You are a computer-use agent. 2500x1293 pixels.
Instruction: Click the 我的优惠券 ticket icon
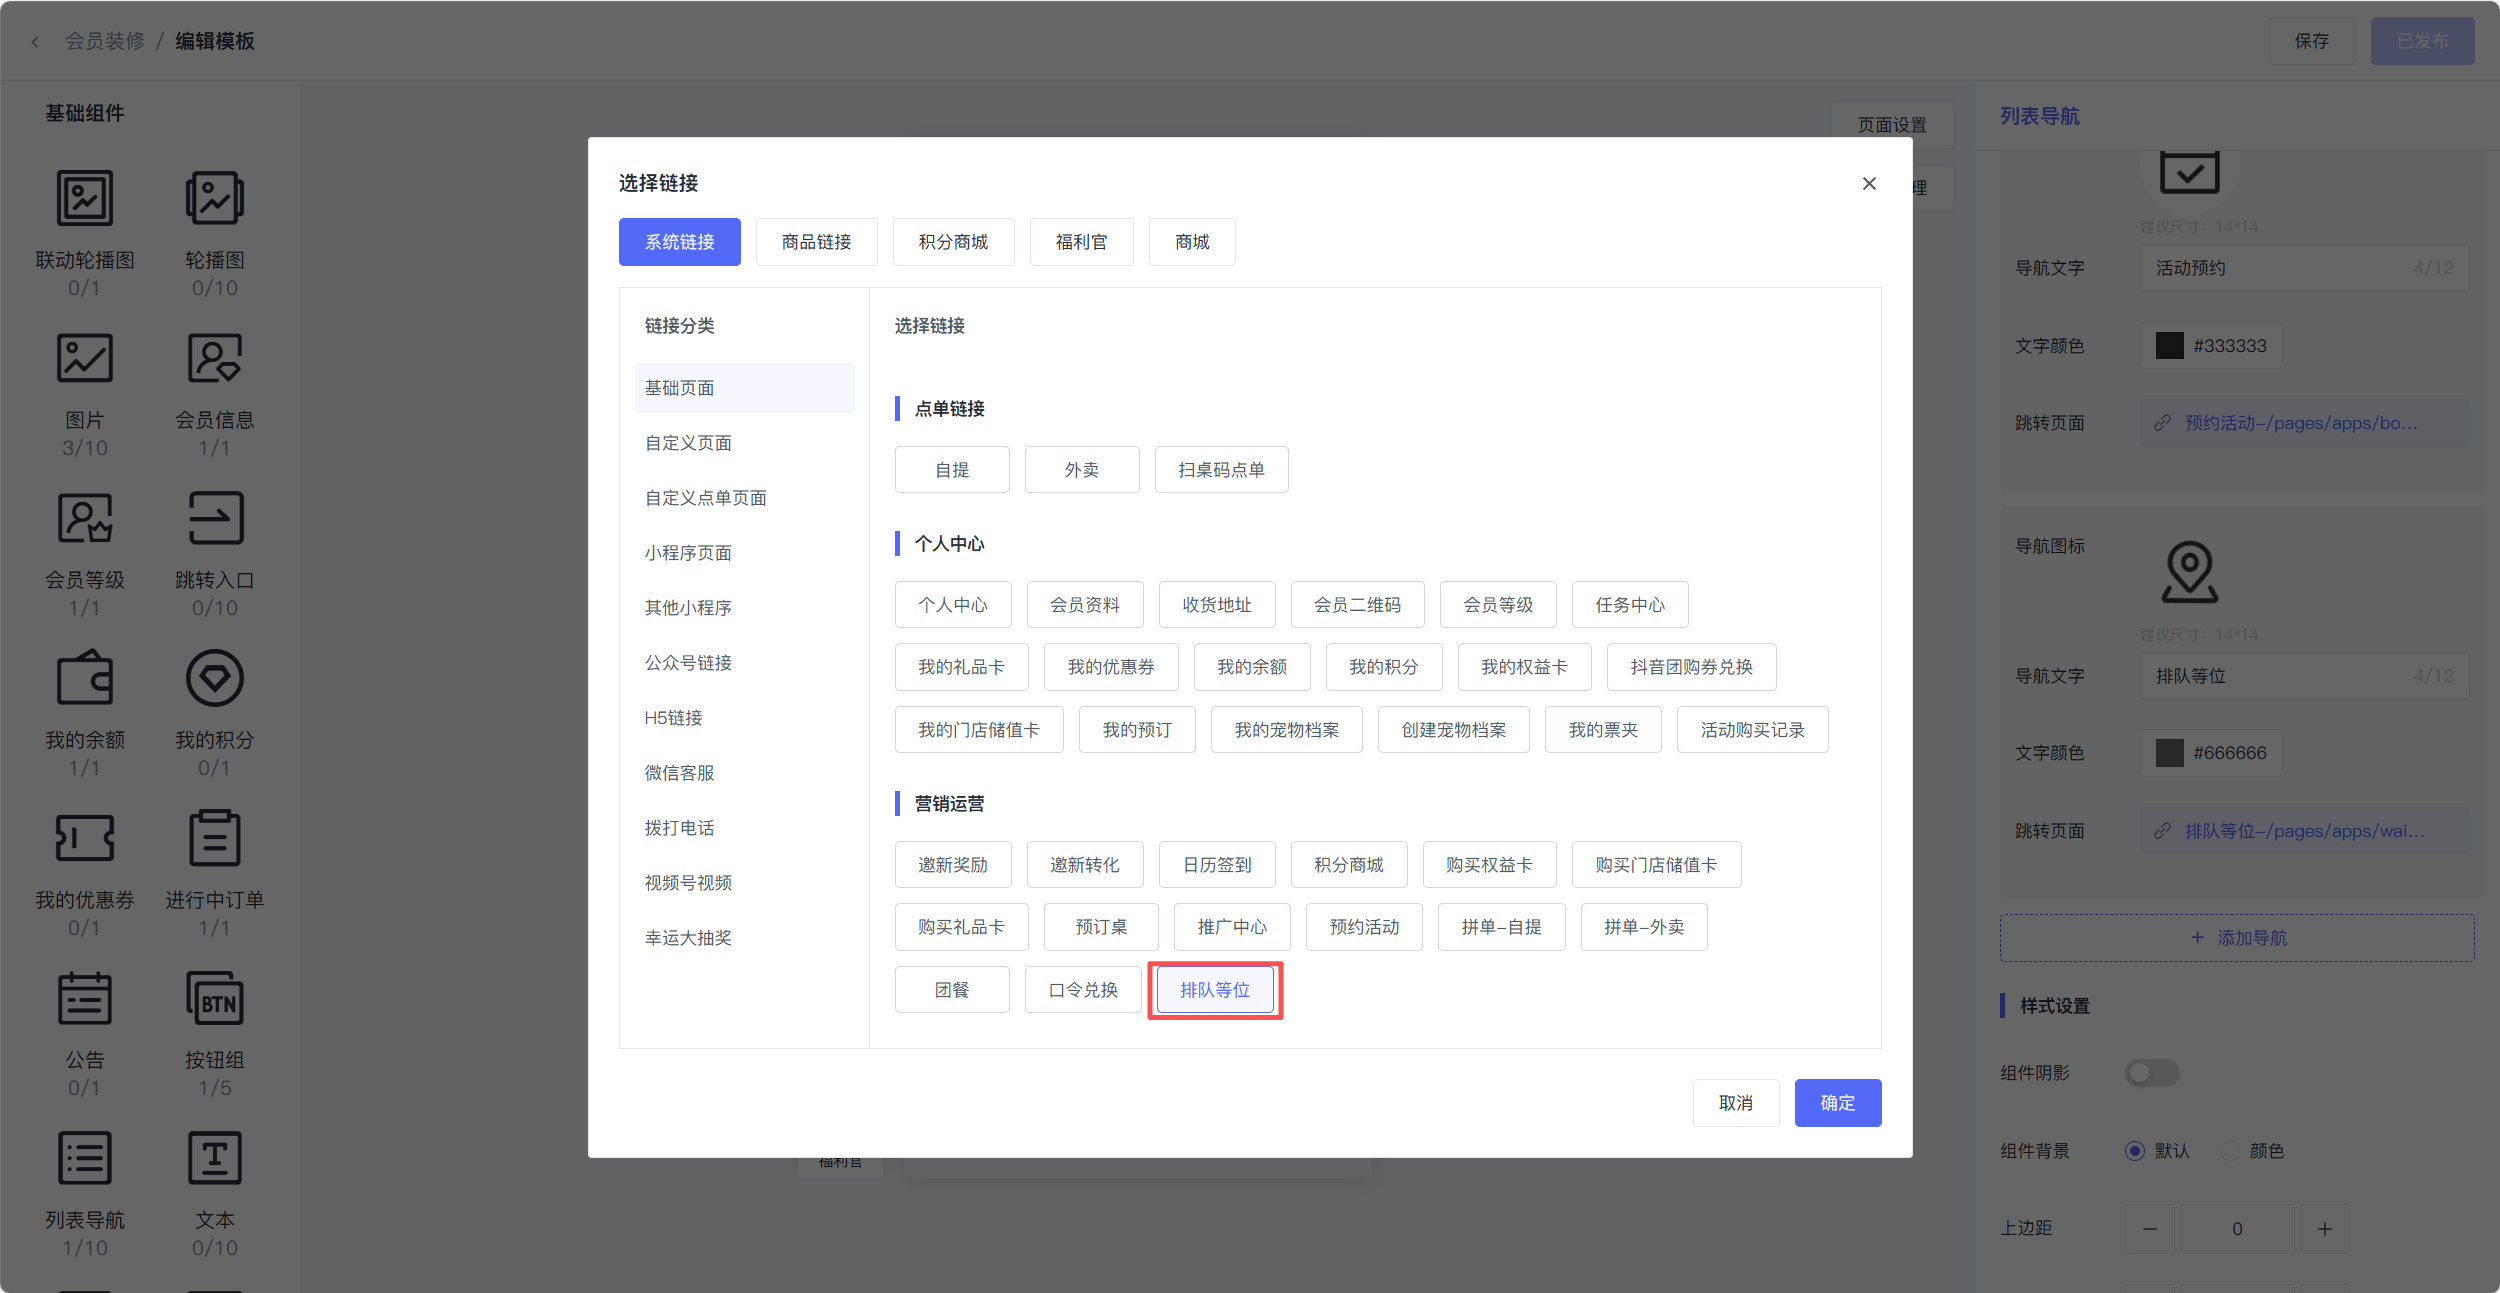[85, 838]
